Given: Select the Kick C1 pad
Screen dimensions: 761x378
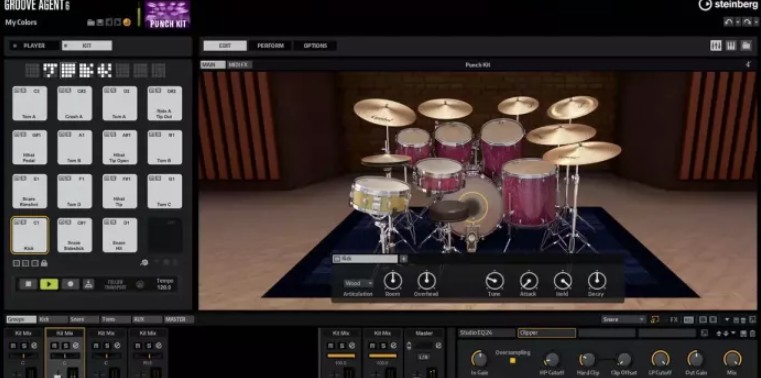Looking at the screenshot, I should 30,235.
